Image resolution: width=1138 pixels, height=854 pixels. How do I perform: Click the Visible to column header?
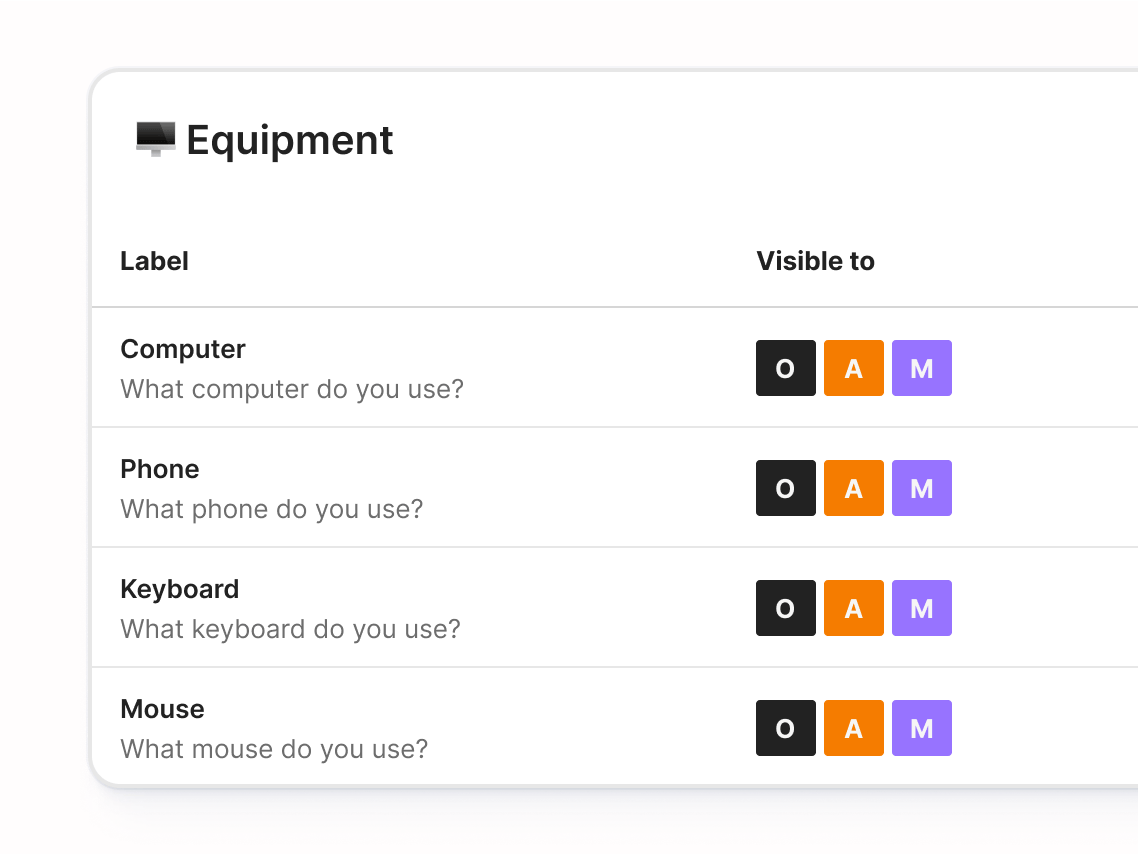[815, 261]
